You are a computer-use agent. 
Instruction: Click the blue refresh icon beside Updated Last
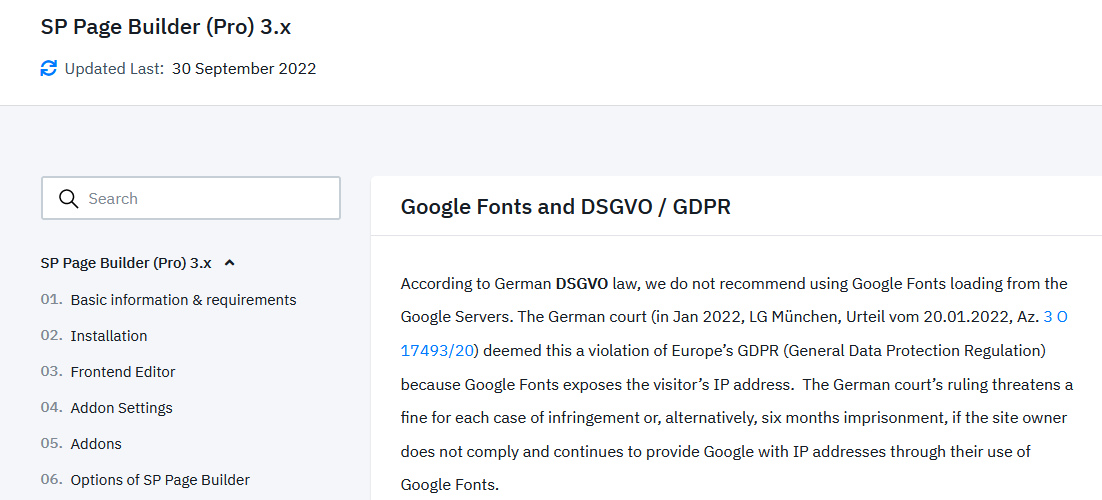[49, 69]
